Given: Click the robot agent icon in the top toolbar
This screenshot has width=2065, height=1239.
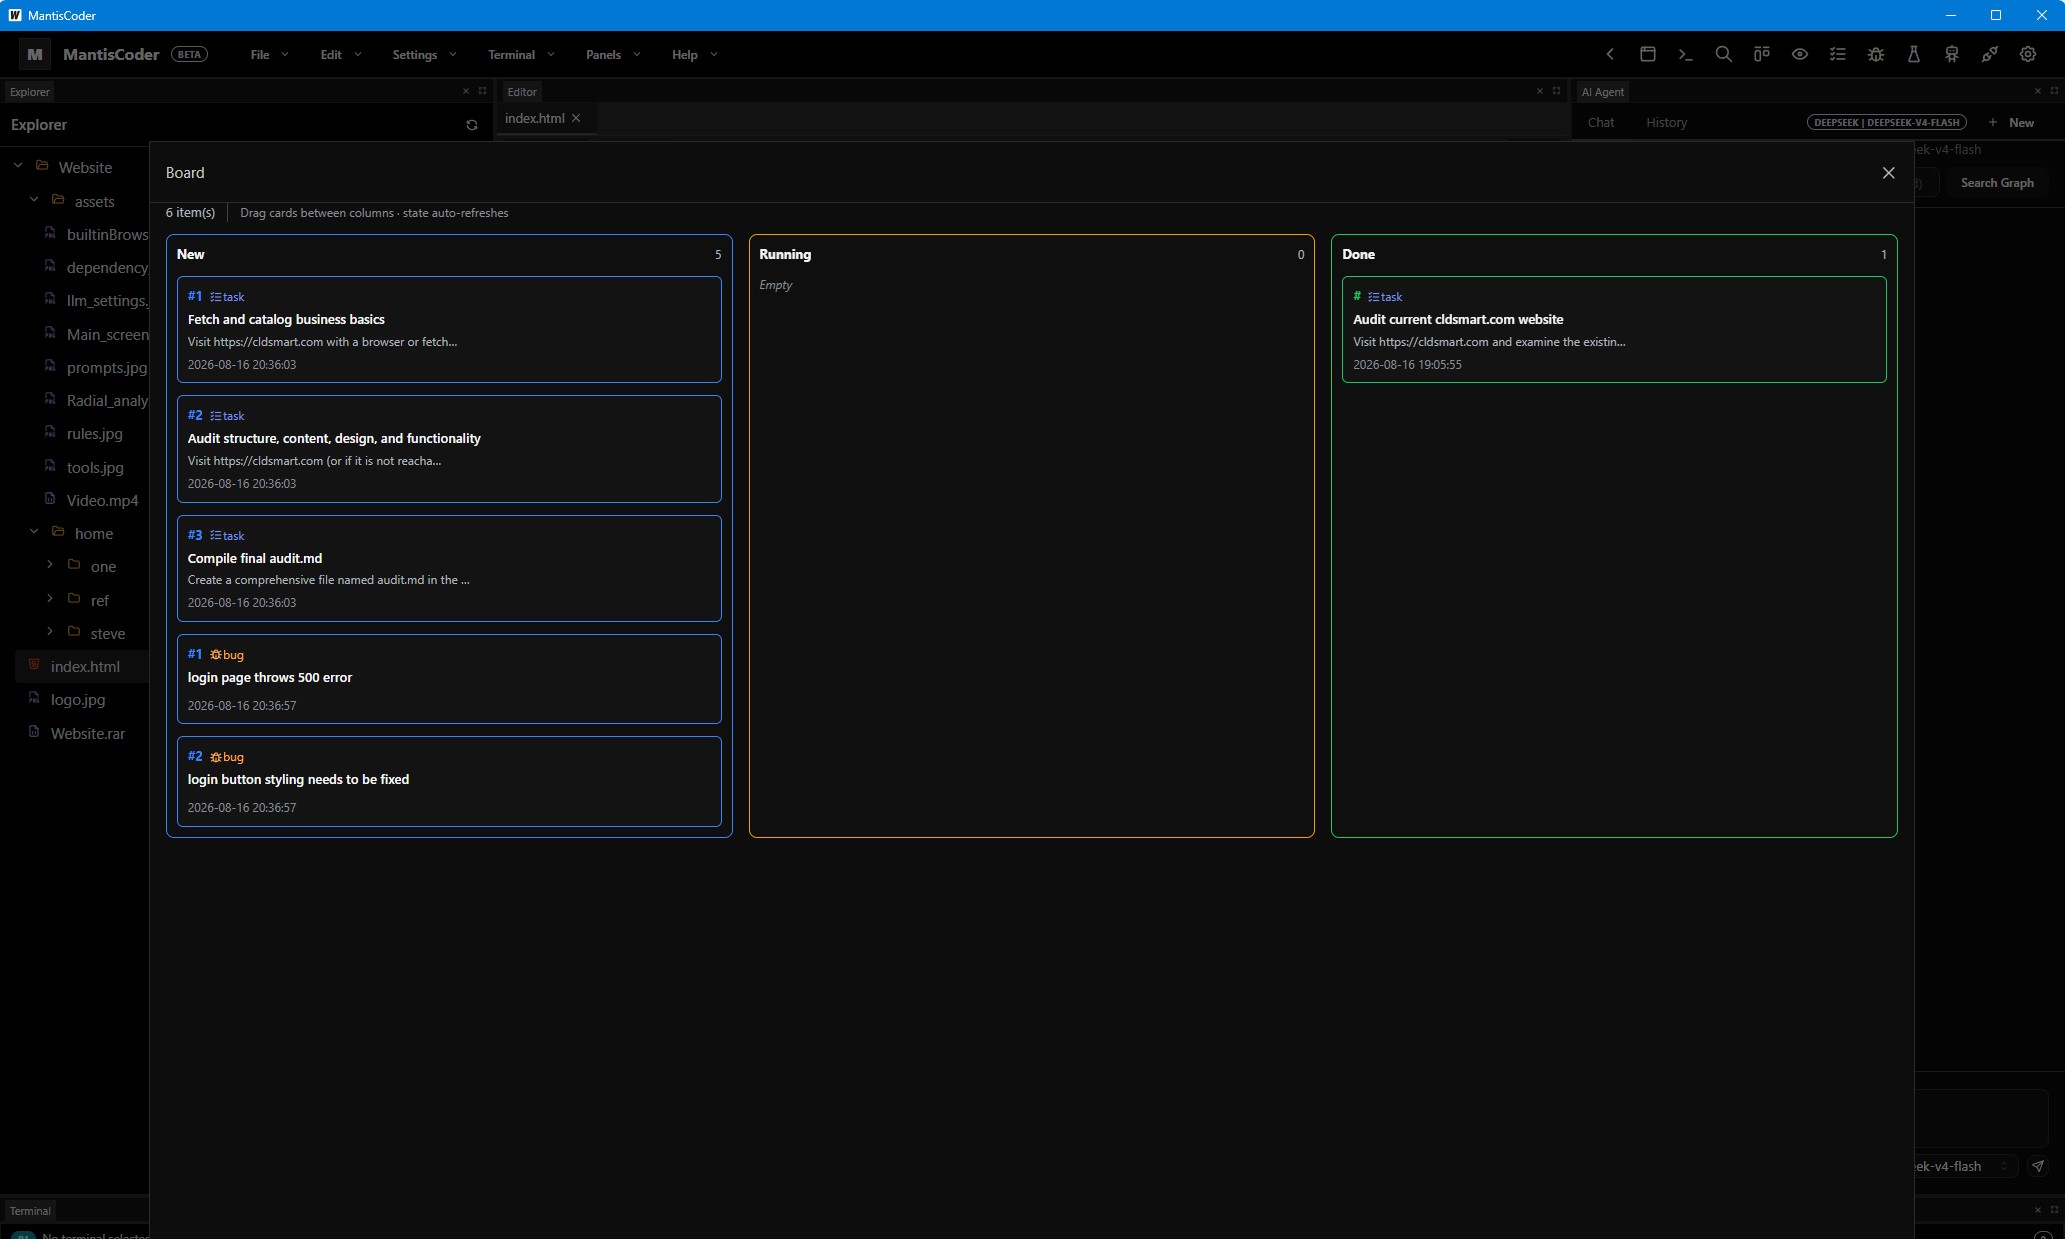Looking at the screenshot, I should tap(1952, 54).
